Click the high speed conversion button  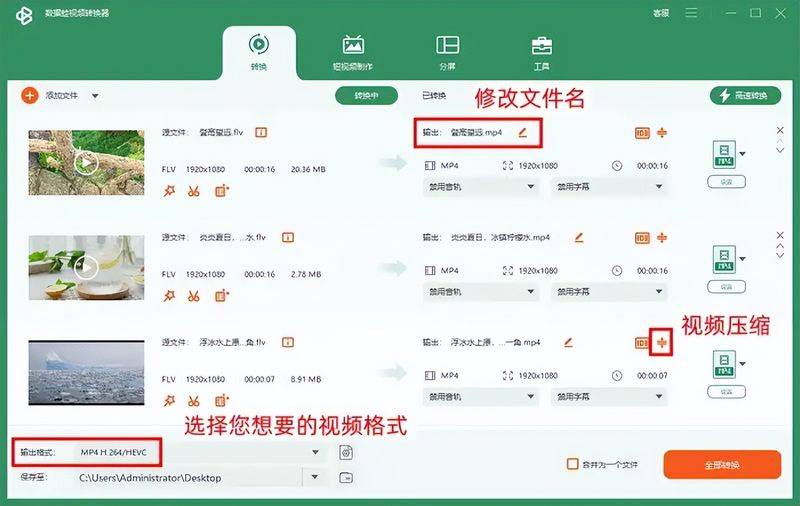click(745, 95)
